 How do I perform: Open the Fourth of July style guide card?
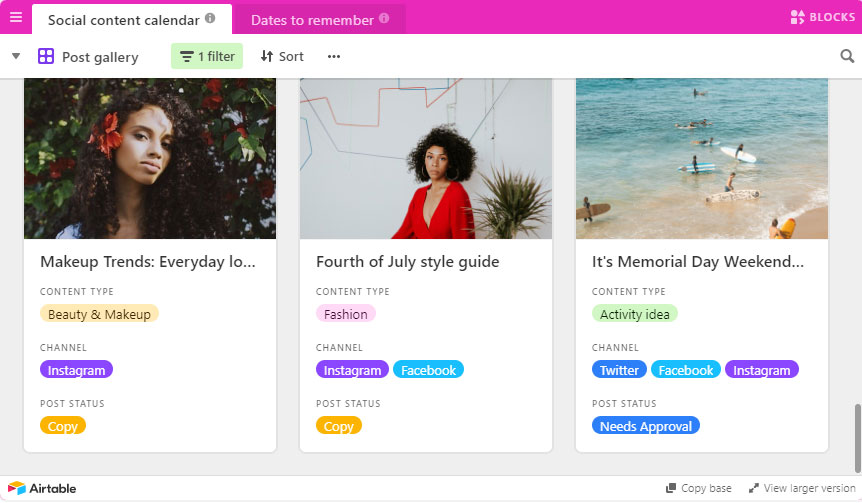426,265
